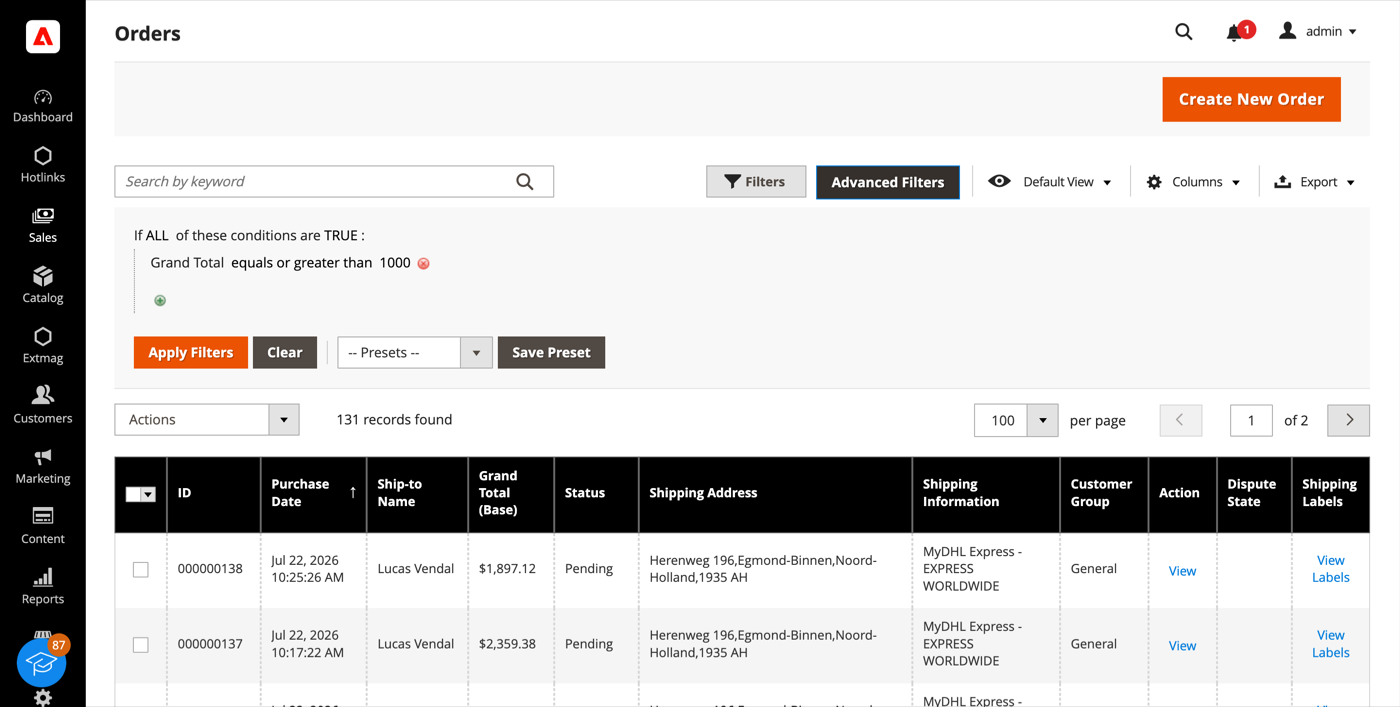
Task: Open the Presets dropdown
Action: coord(415,352)
